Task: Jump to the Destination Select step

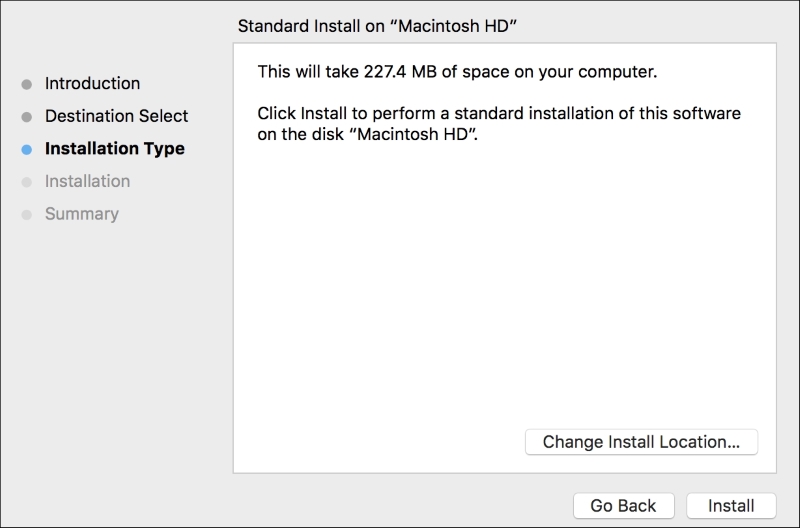Action: click(116, 116)
